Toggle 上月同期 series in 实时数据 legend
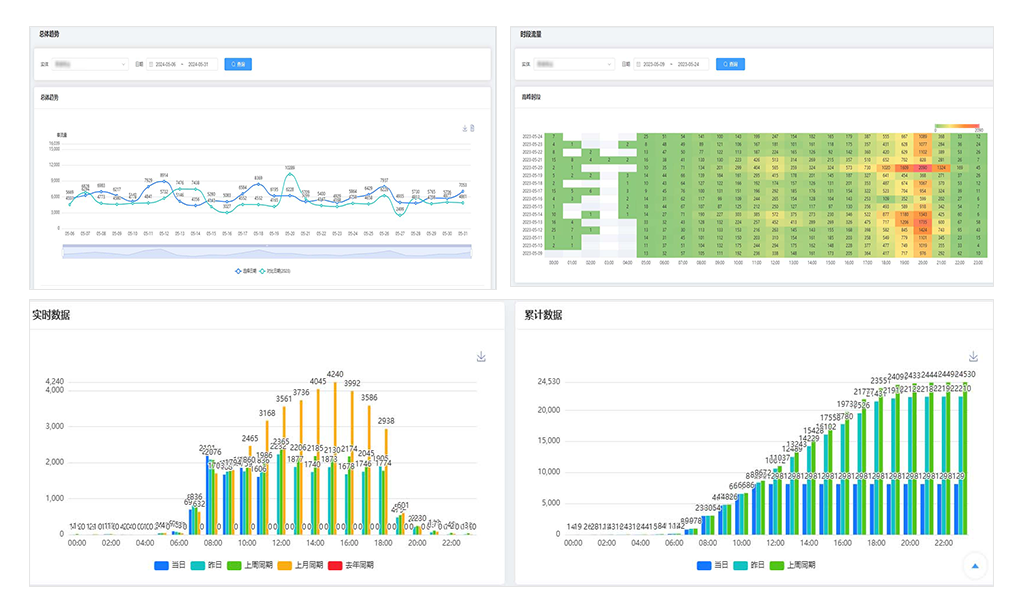This screenshot has width=1023, height=614. [x=300, y=565]
